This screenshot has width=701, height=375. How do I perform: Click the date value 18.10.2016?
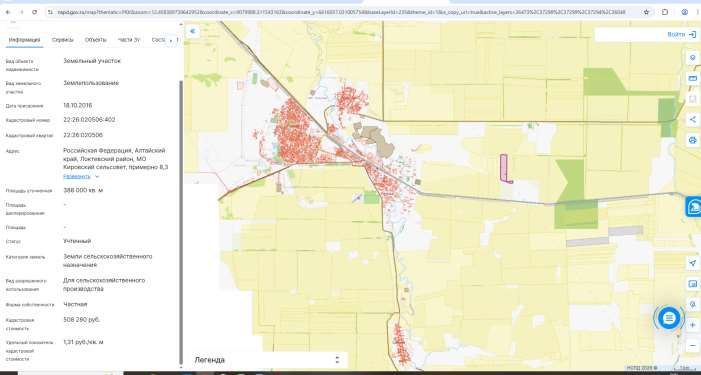[78, 105]
